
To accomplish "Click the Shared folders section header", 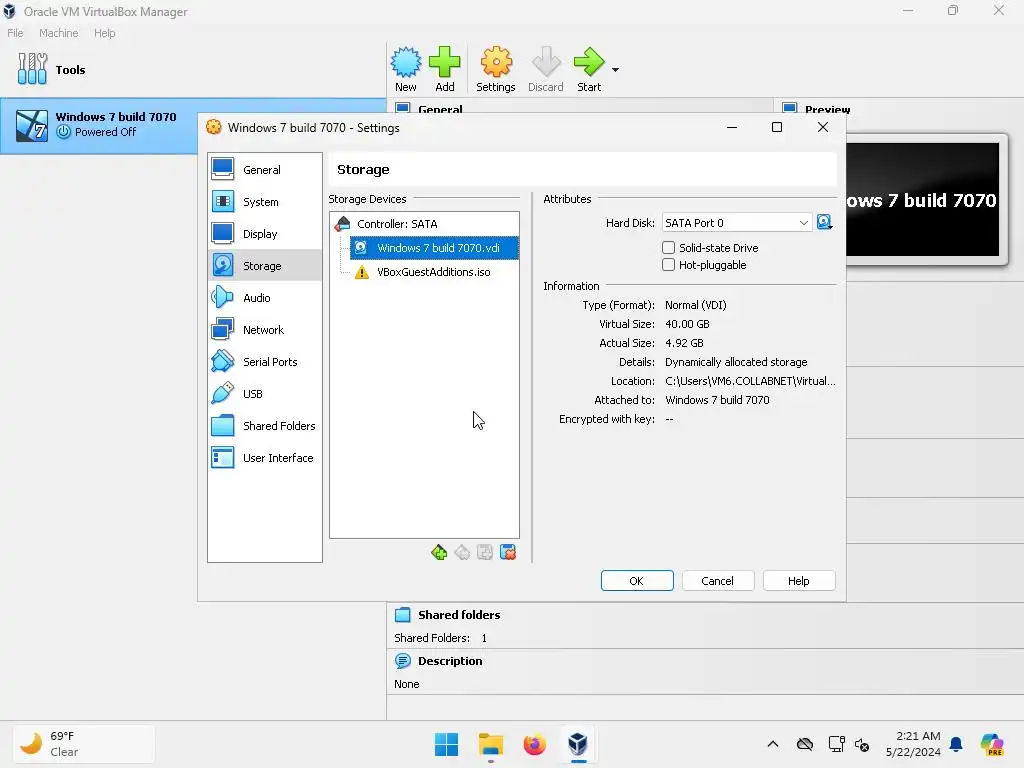I will [x=458, y=615].
